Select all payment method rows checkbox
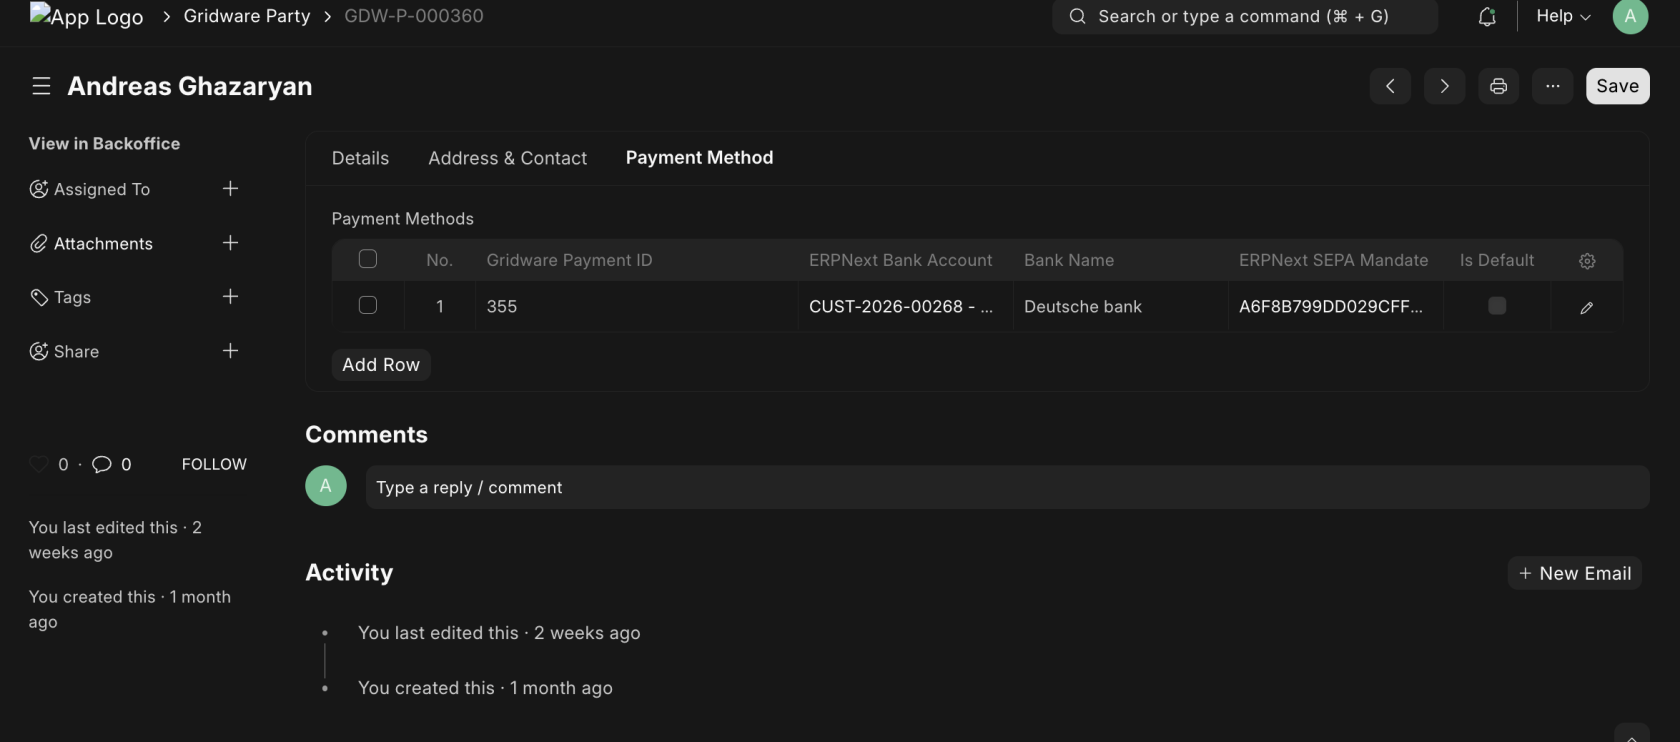The width and height of the screenshot is (1680, 742). click(368, 259)
